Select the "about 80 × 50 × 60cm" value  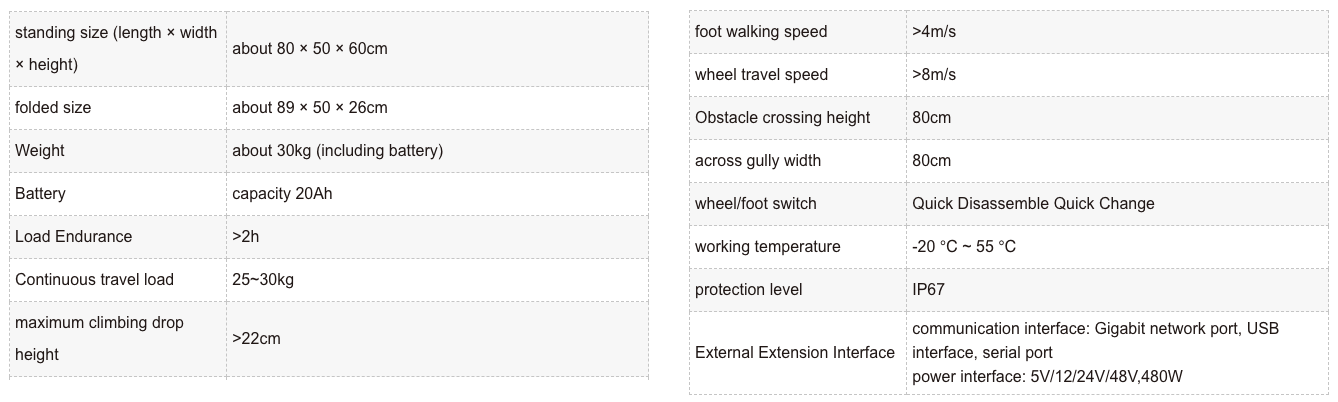(x=309, y=48)
